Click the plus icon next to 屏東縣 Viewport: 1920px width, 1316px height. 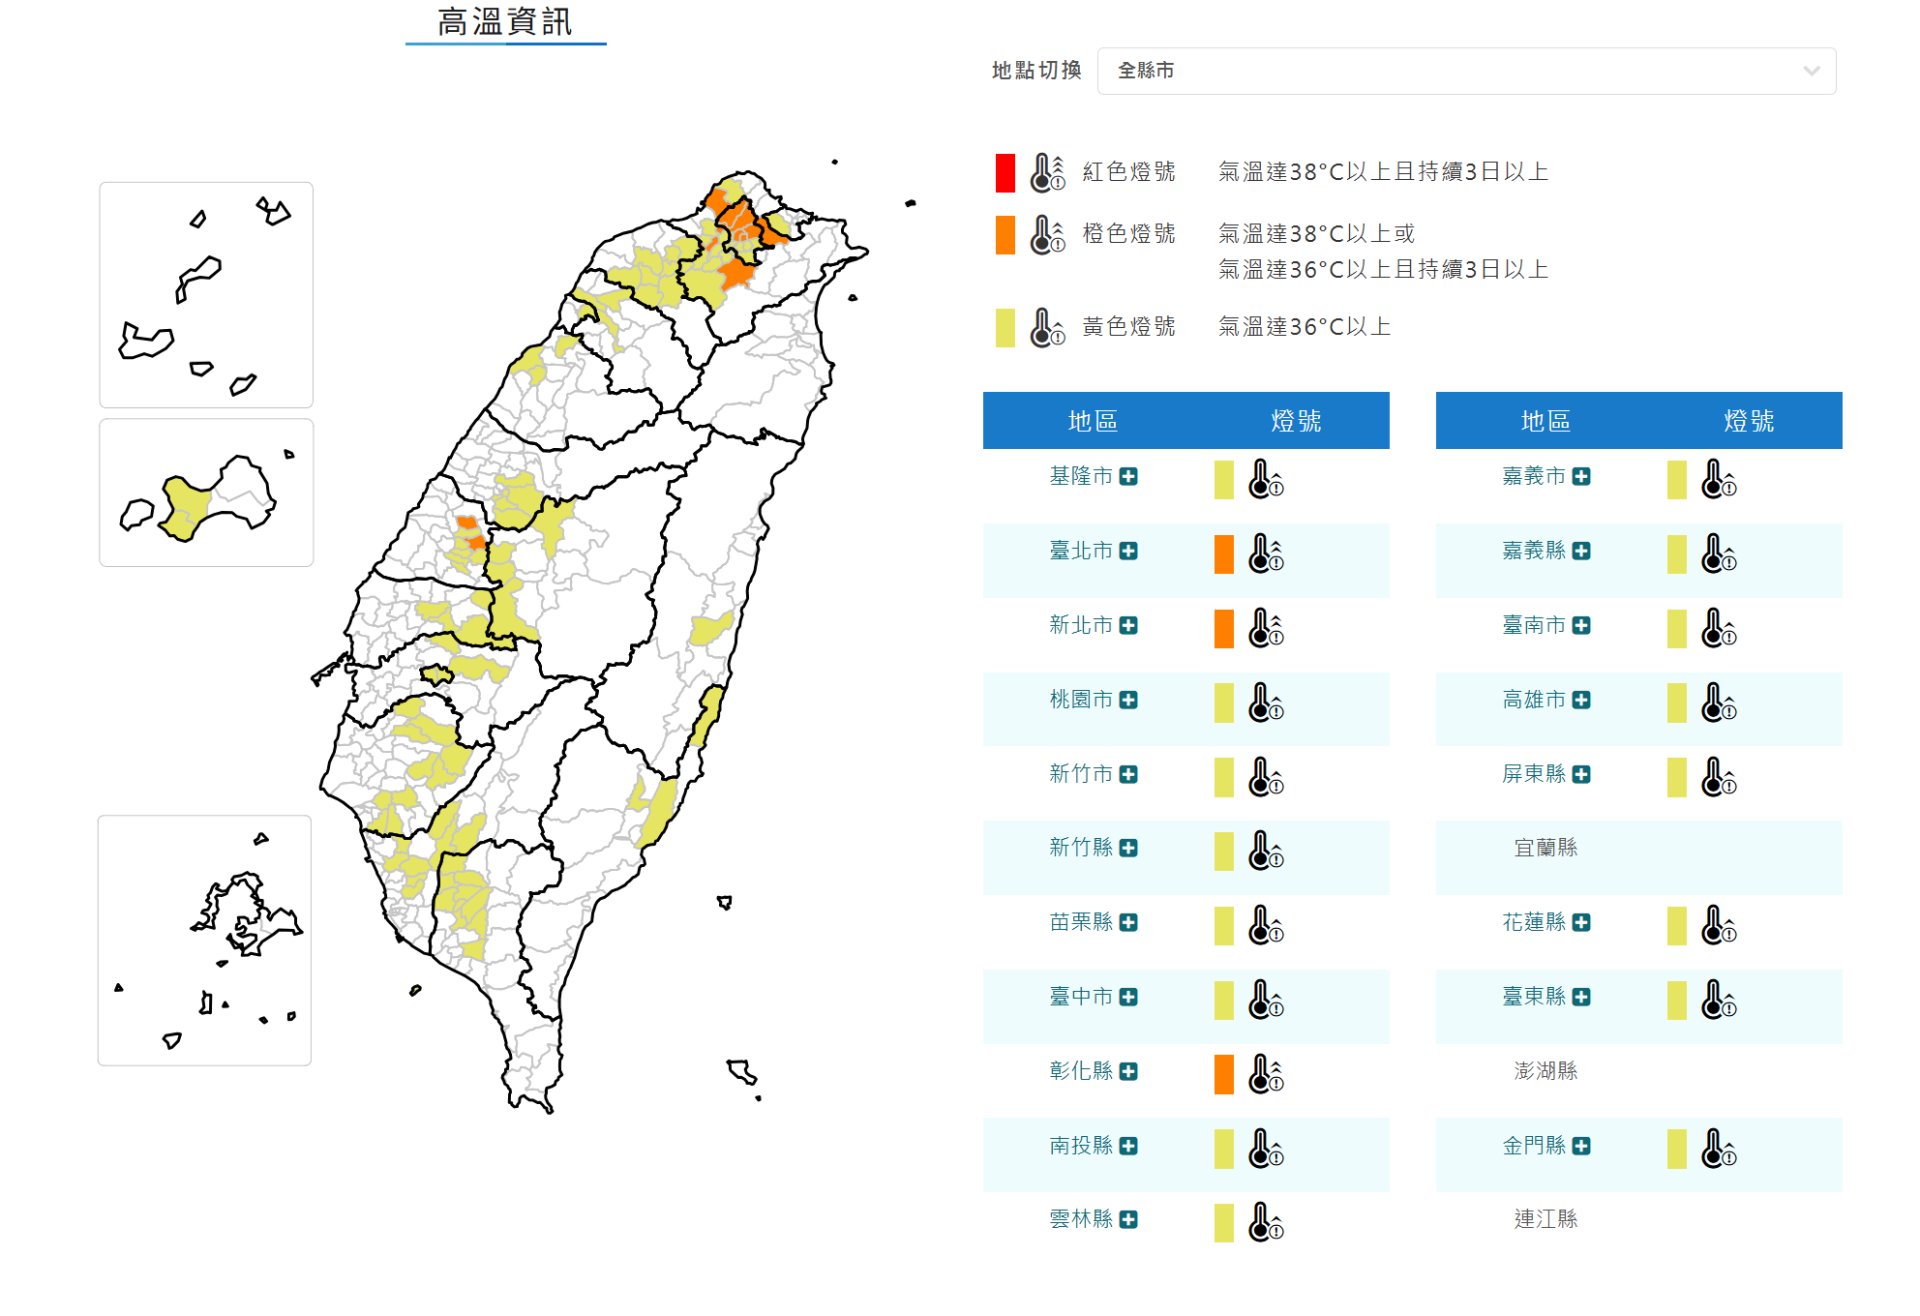point(1581,774)
